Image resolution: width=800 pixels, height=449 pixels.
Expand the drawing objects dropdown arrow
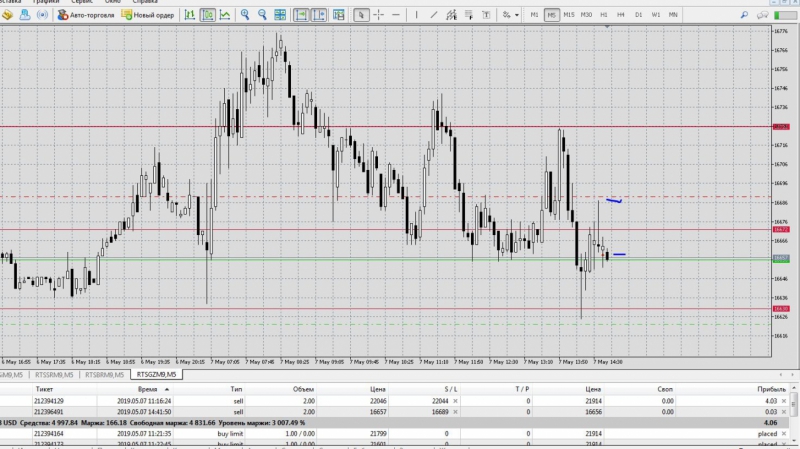pos(517,15)
